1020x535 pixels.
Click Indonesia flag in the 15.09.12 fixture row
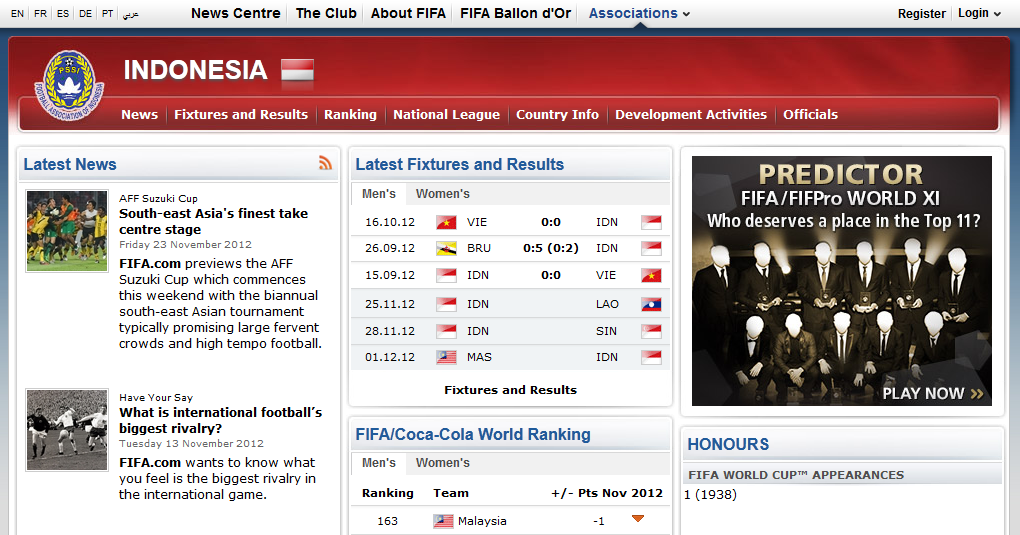pyautogui.click(x=446, y=275)
